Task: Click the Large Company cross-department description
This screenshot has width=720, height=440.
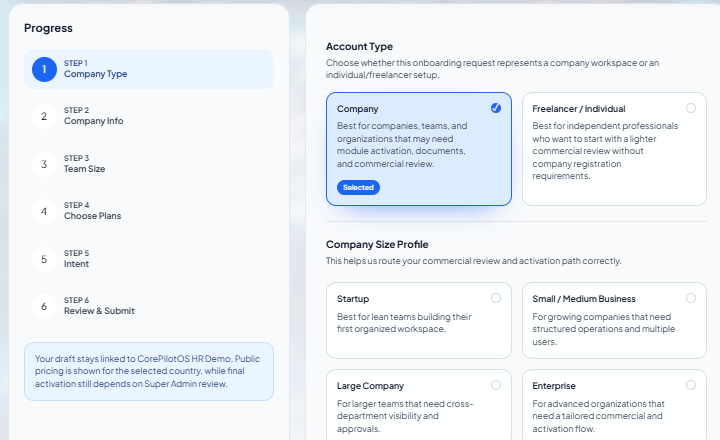Action: (405, 416)
